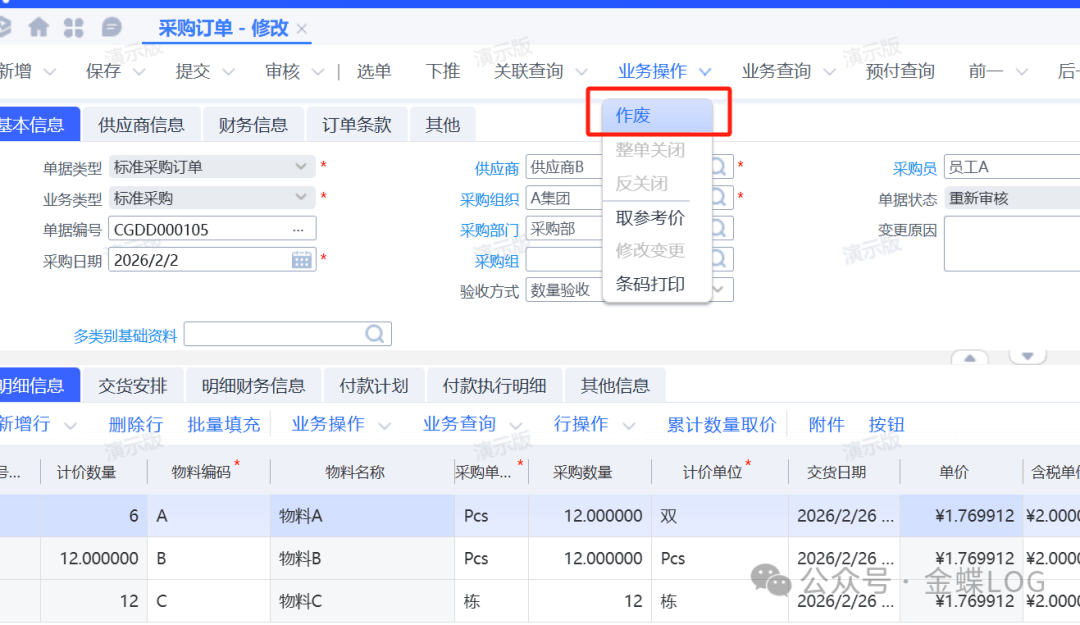The width and height of the screenshot is (1080, 625).
Task: Open the 业务类型 dropdown list
Action: (x=301, y=198)
